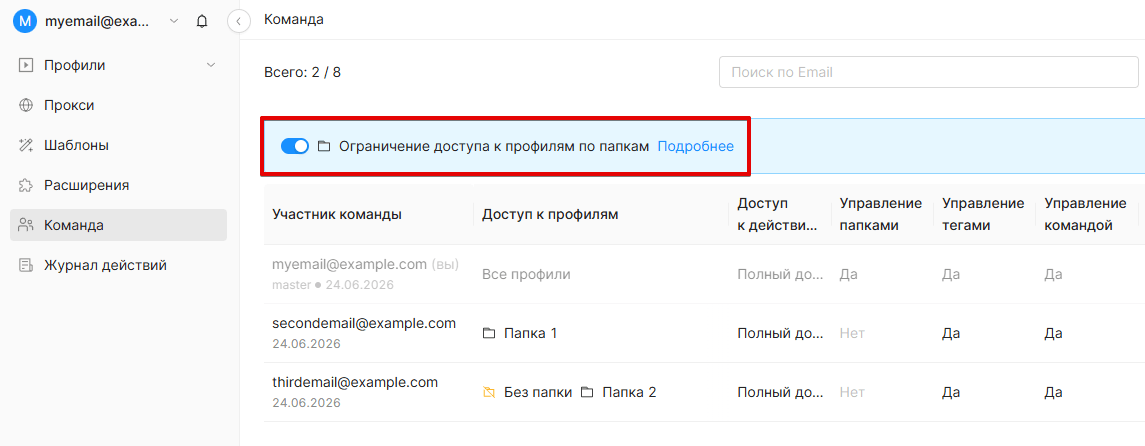
Task: Open the Профили menu item
Action: [x=118, y=65]
